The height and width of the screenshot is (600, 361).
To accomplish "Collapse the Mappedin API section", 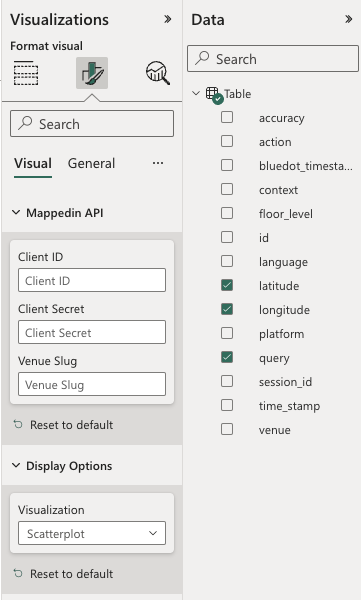I will [x=16, y=212].
